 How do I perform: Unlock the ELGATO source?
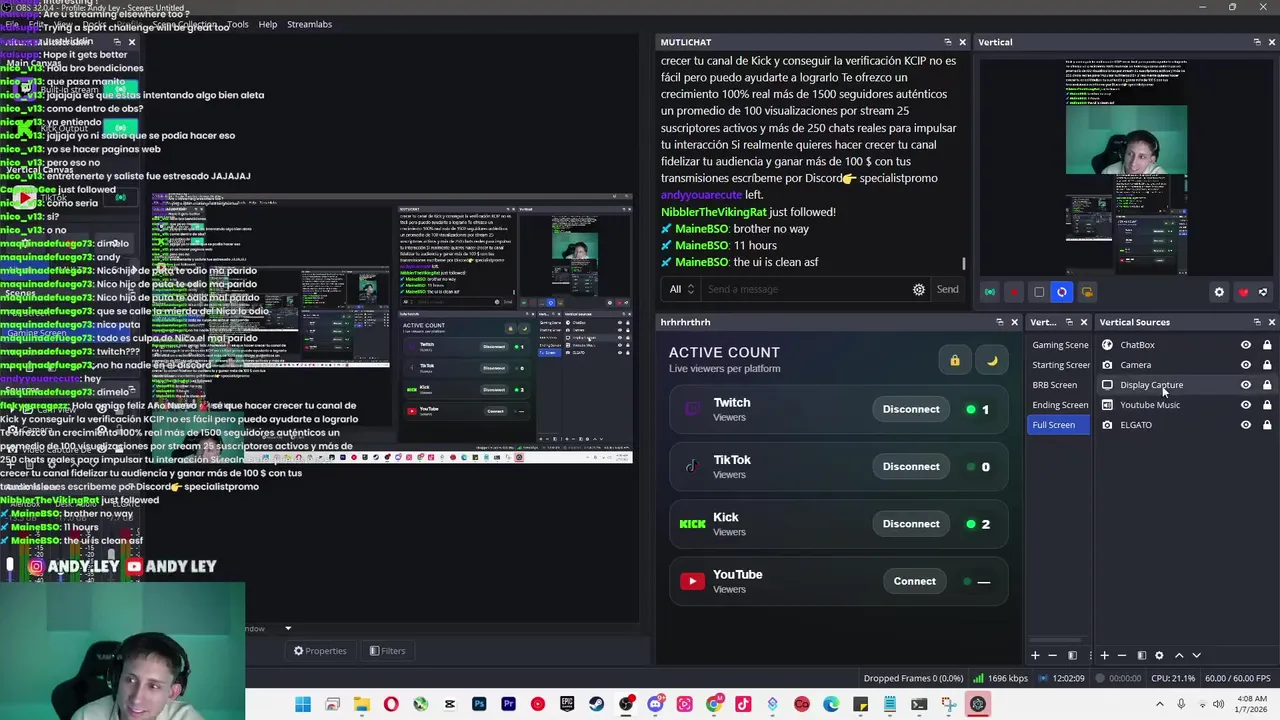1266,425
